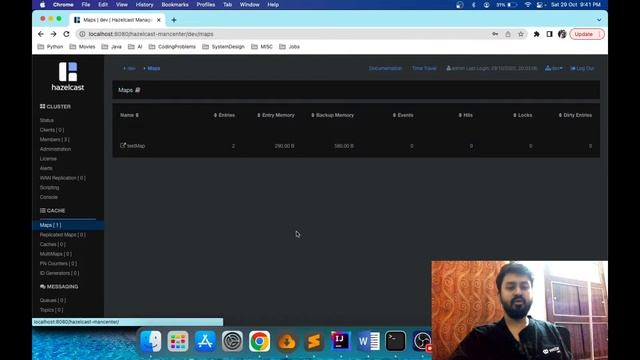Screen dimensions: 640x360
Task: Sort table by Dirty Entries column
Action: tap(575, 115)
